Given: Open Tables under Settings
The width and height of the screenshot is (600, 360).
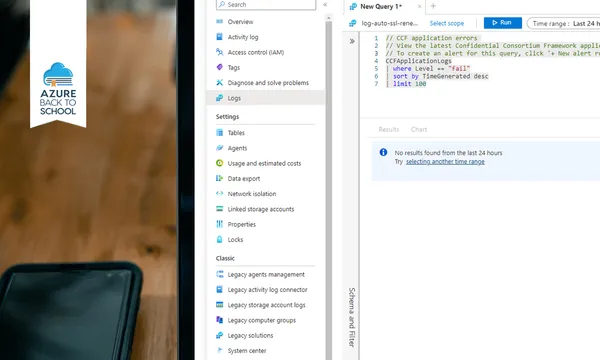Looking at the screenshot, I should click(x=236, y=133).
